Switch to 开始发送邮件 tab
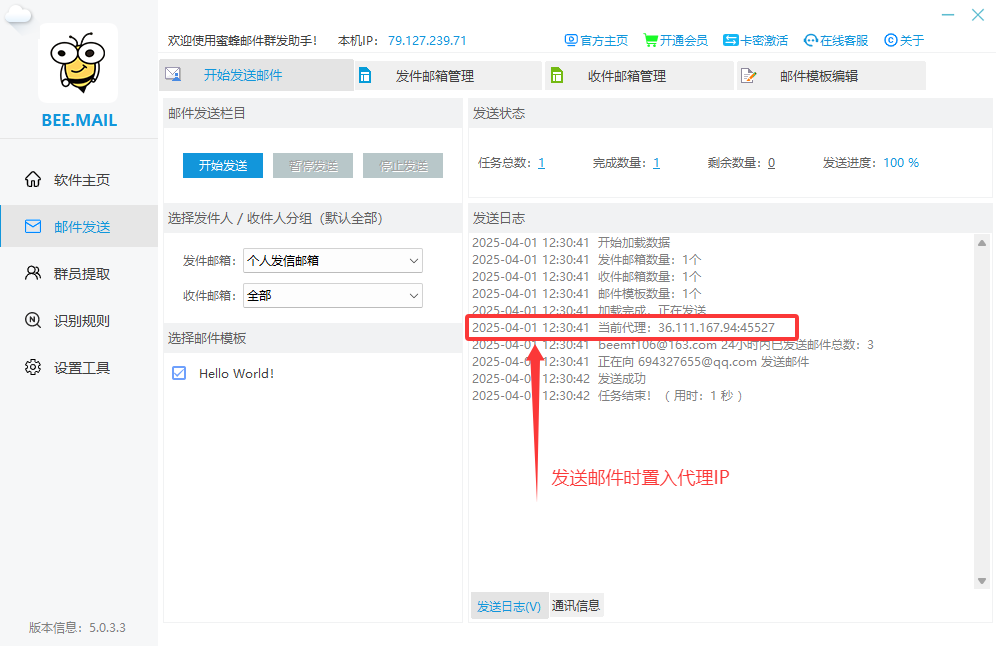Image resolution: width=996 pixels, height=646 pixels. click(x=256, y=75)
